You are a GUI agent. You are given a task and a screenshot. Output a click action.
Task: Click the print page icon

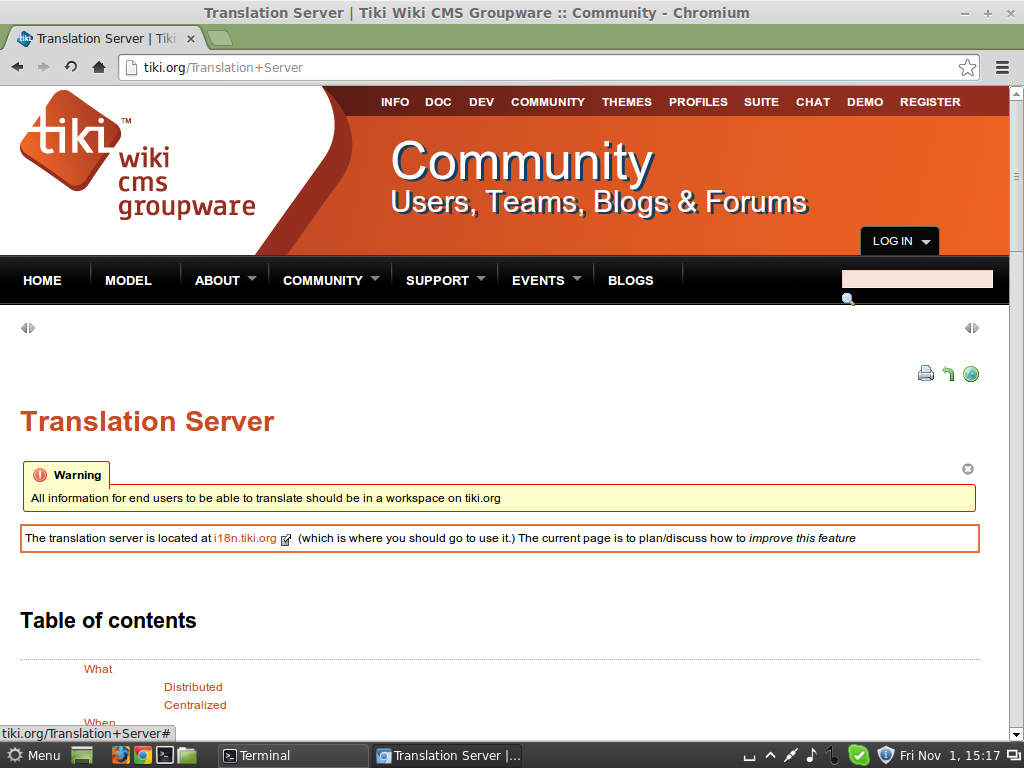pyautogui.click(x=925, y=374)
